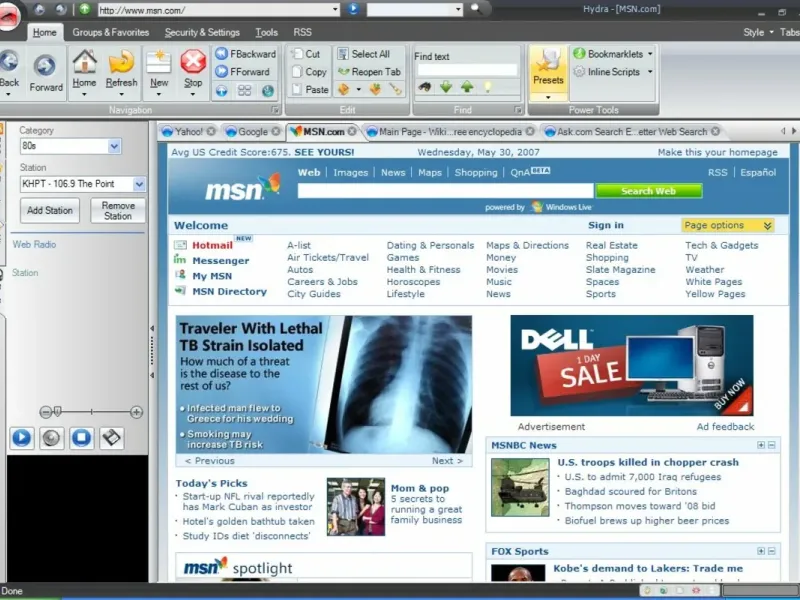Close the Google tab

coord(276,132)
